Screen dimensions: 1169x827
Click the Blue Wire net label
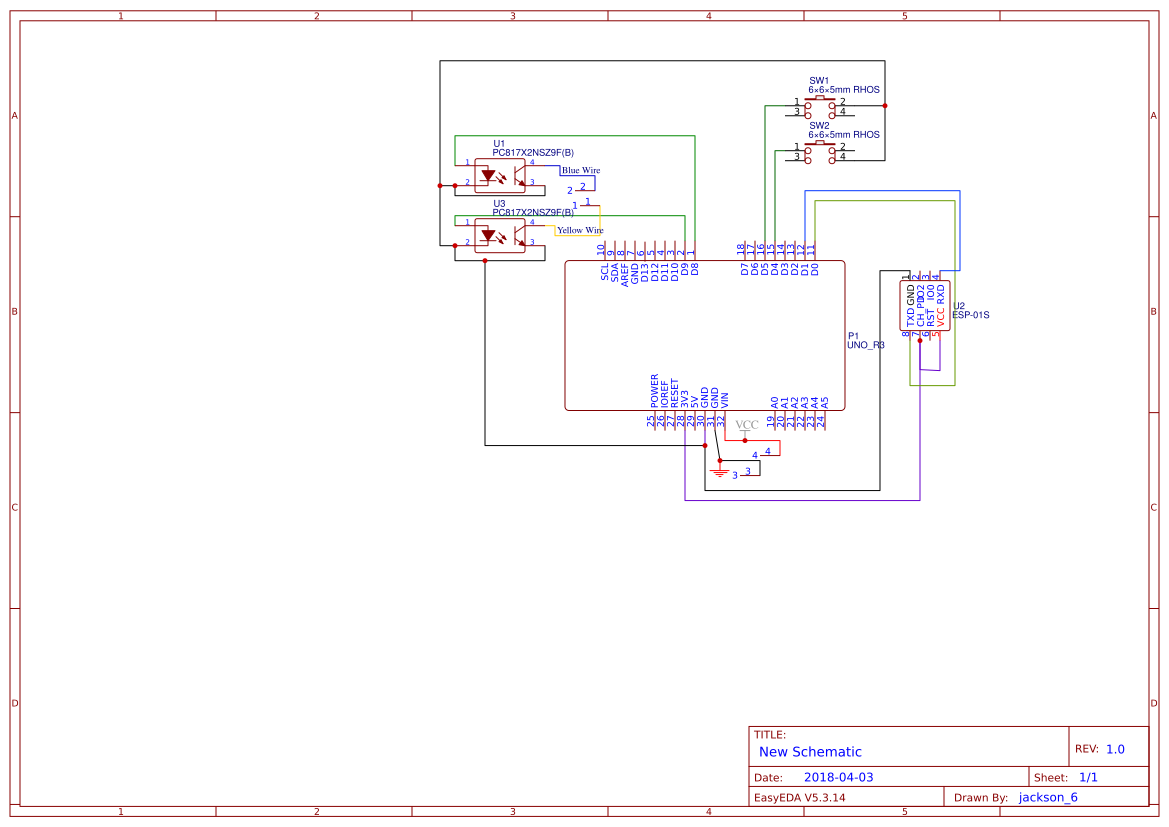579,170
